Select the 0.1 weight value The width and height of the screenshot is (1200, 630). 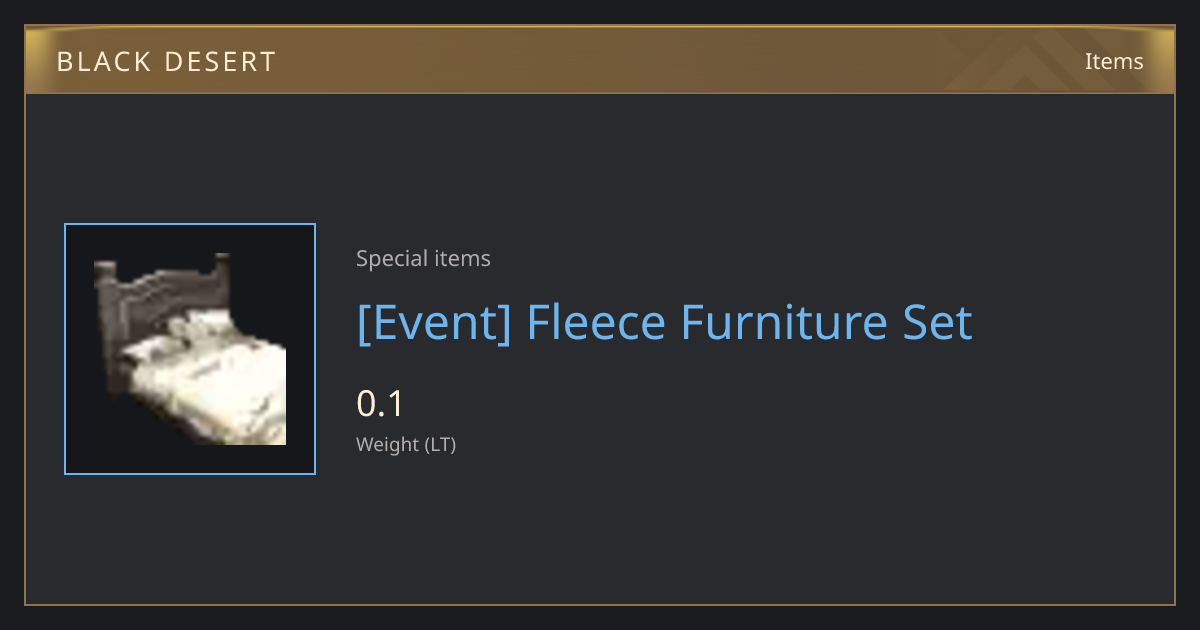point(380,404)
